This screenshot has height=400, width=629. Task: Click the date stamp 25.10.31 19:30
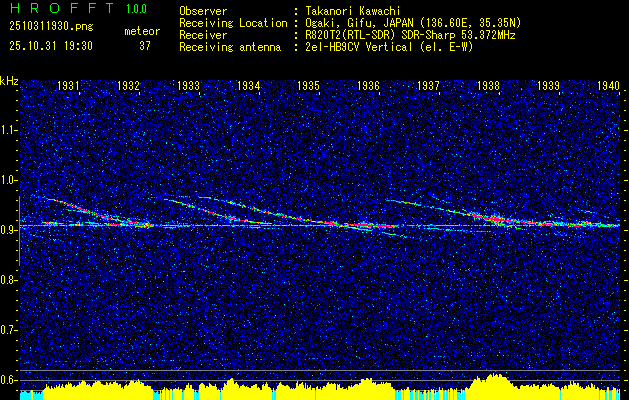(51, 46)
